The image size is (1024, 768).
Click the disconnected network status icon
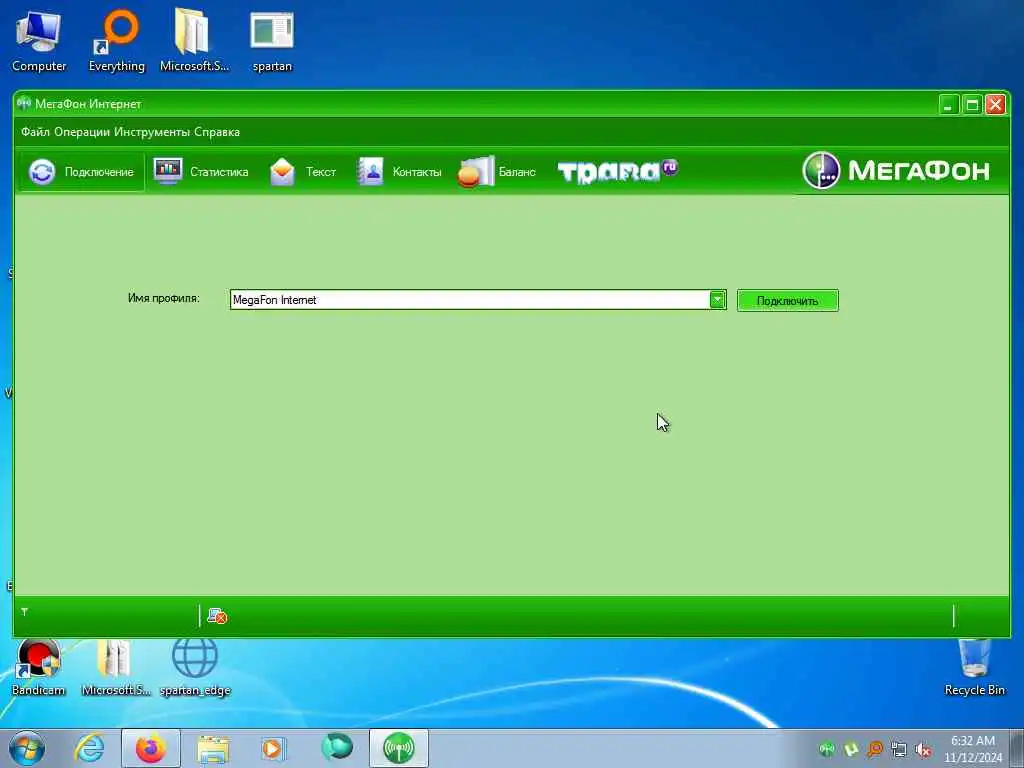(x=217, y=616)
